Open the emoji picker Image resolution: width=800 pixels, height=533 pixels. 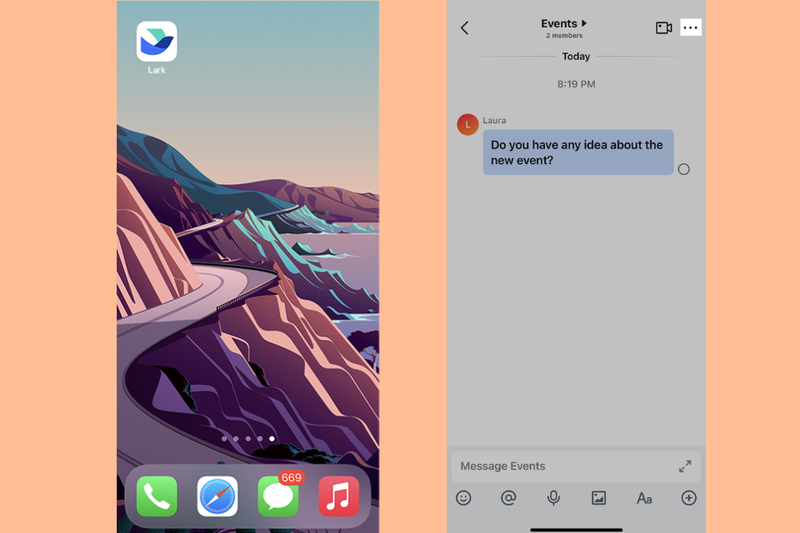[463, 498]
